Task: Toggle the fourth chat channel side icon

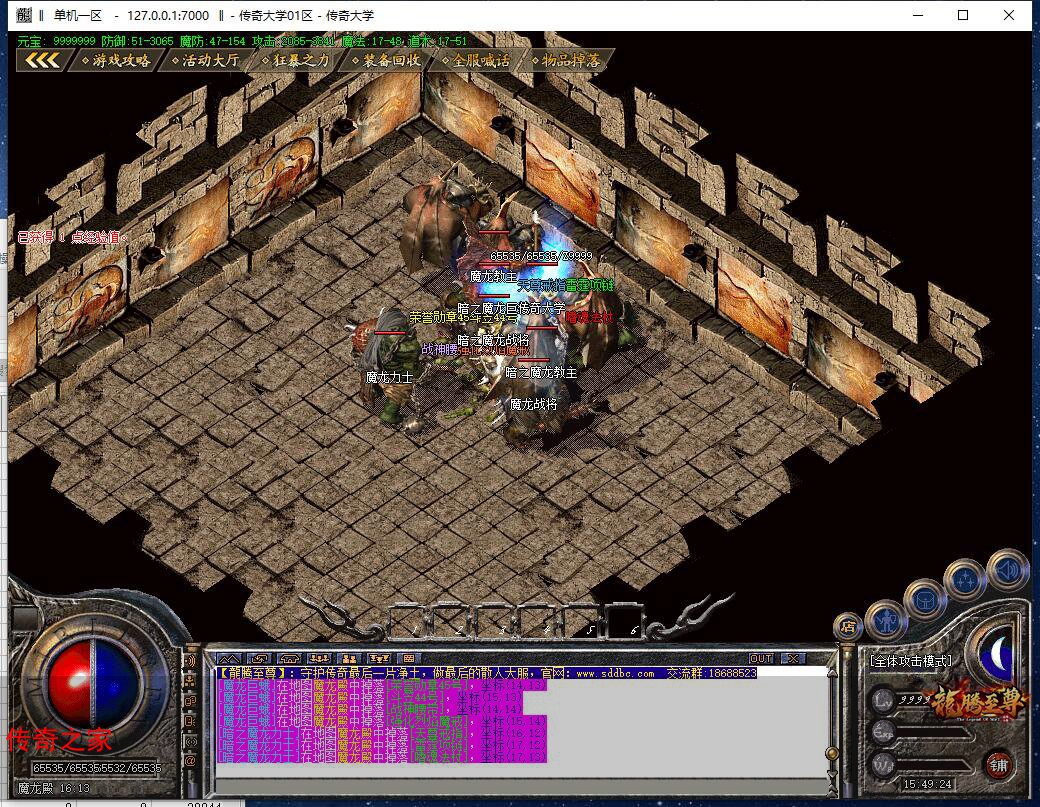Action: [190, 721]
